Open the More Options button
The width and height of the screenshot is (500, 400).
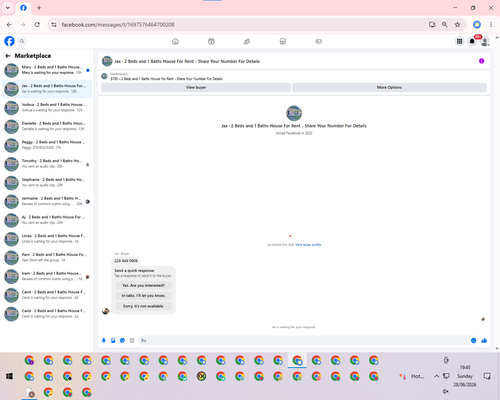pos(389,87)
